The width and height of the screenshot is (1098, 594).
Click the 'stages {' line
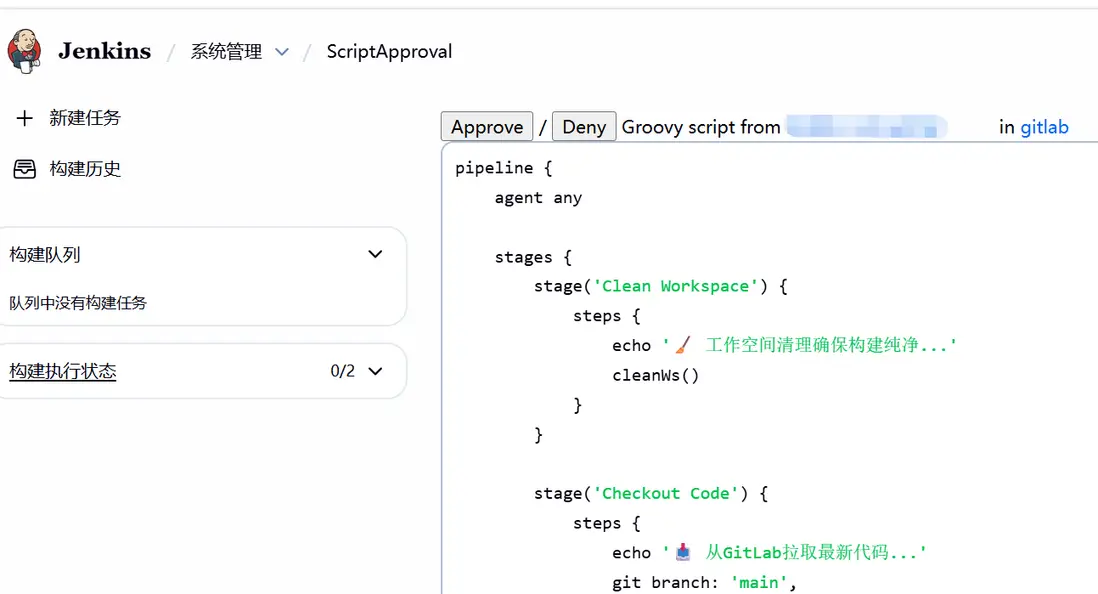pyautogui.click(x=533, y=257)
